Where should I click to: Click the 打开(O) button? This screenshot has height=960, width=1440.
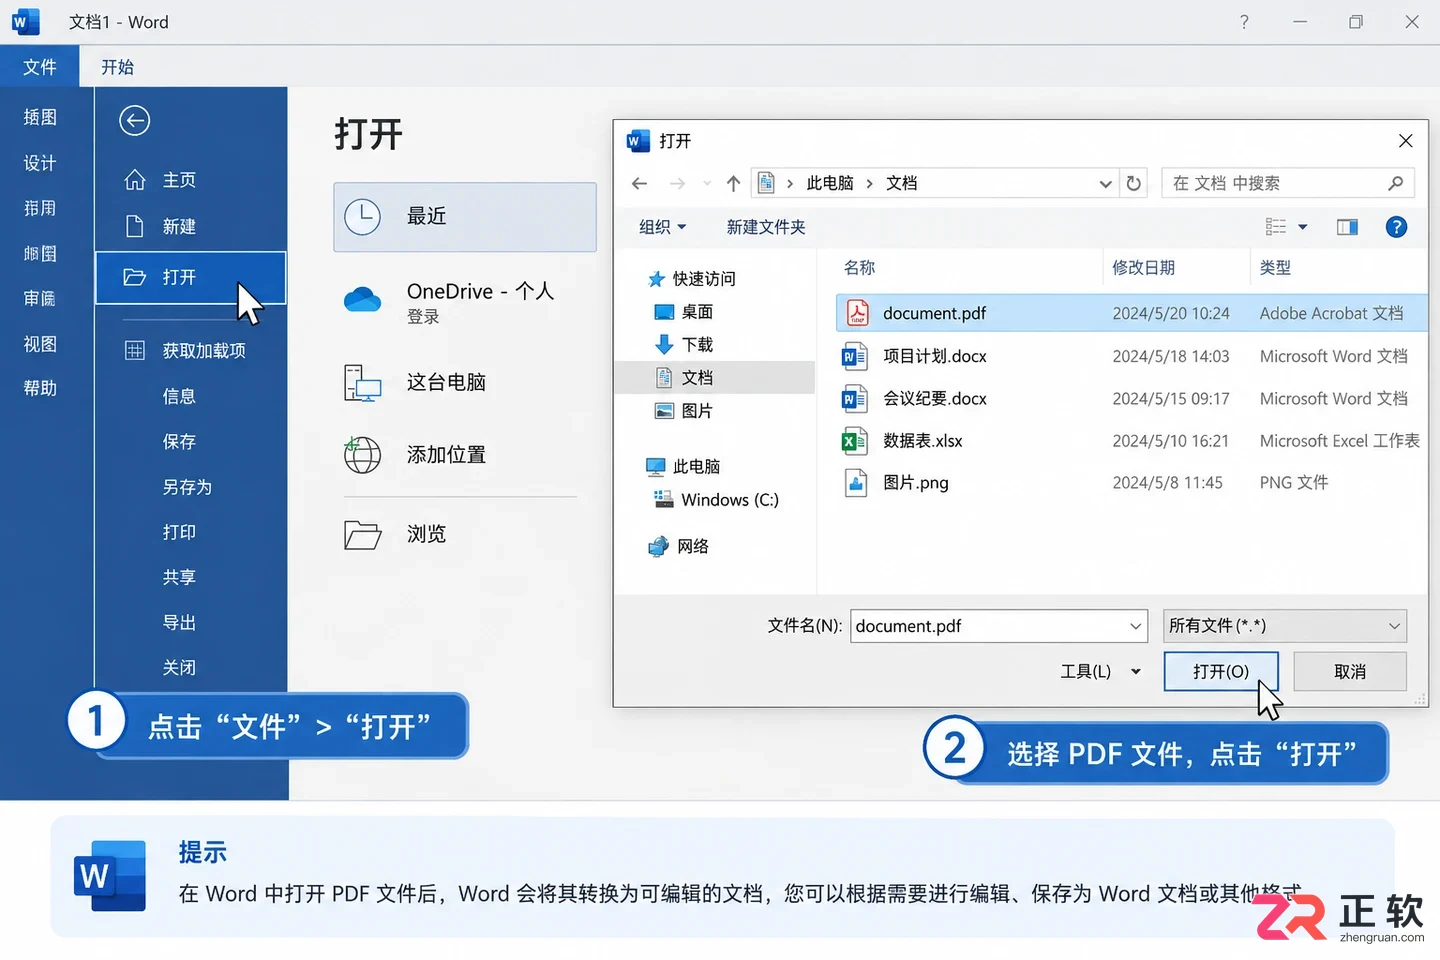(x=1220, y=671)
